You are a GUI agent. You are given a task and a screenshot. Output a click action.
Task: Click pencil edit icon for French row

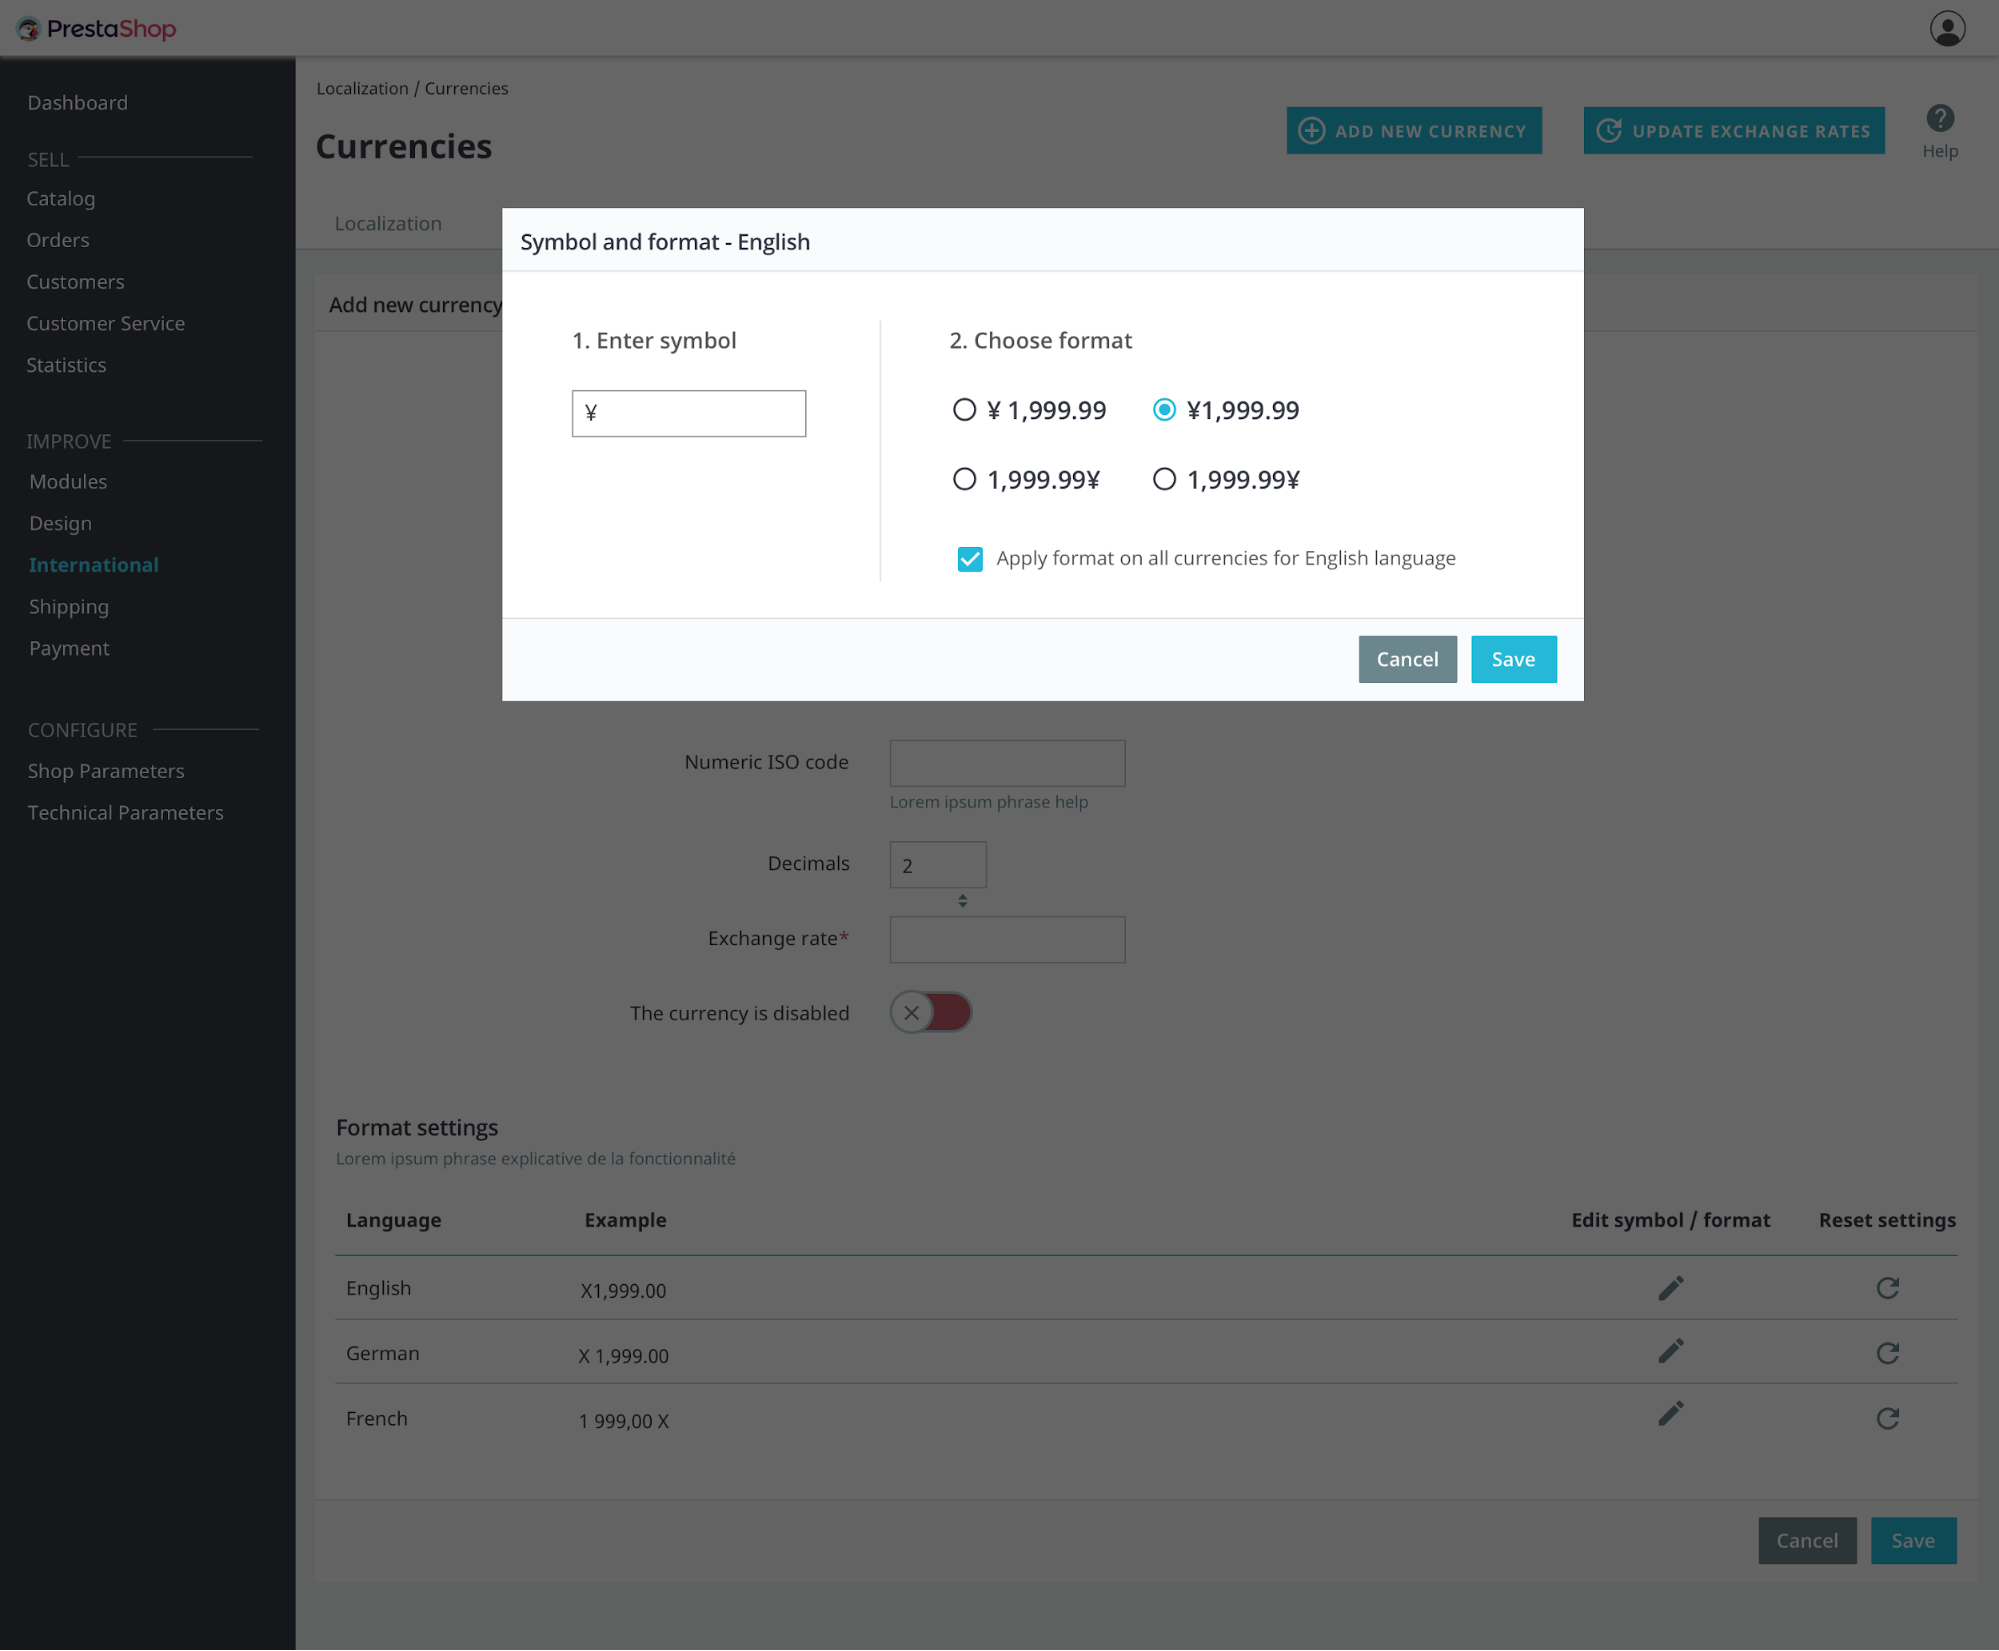pyautogui.click(x=1670, y=1414)
